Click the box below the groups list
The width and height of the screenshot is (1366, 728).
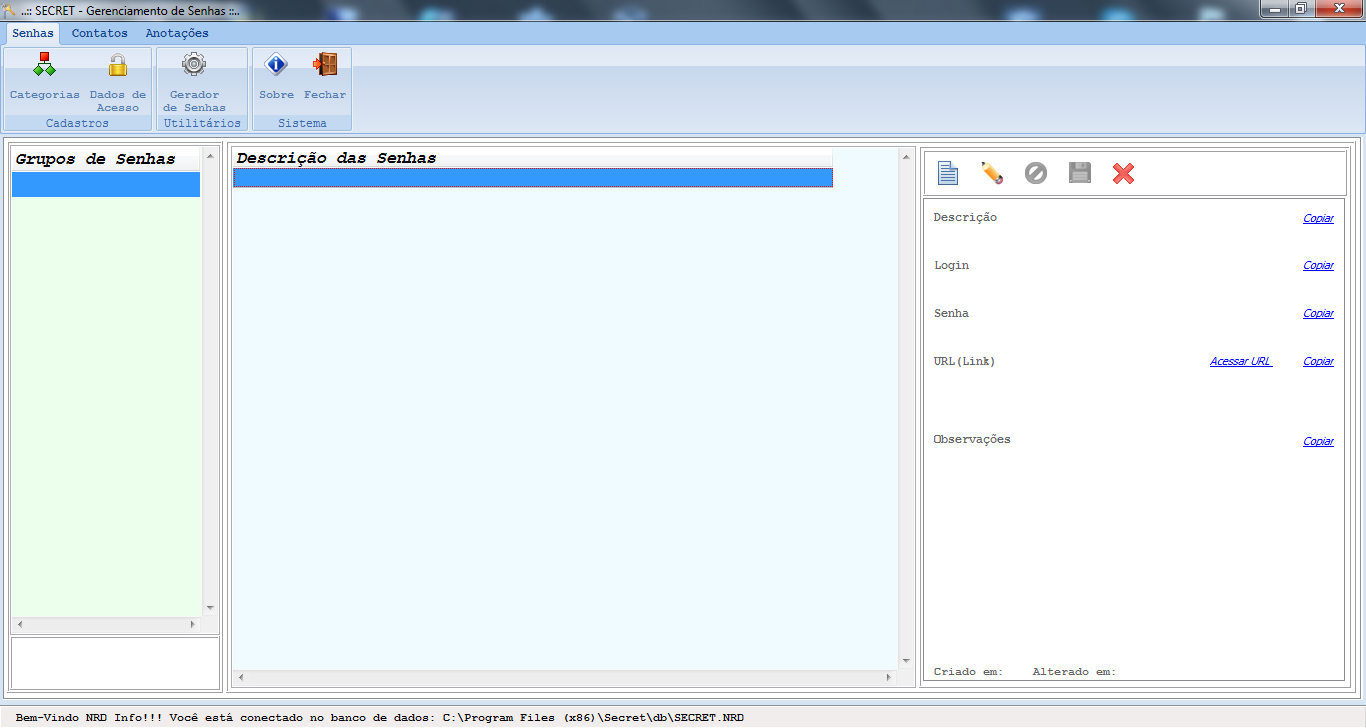pyautogui.click(x=115, y=663)
